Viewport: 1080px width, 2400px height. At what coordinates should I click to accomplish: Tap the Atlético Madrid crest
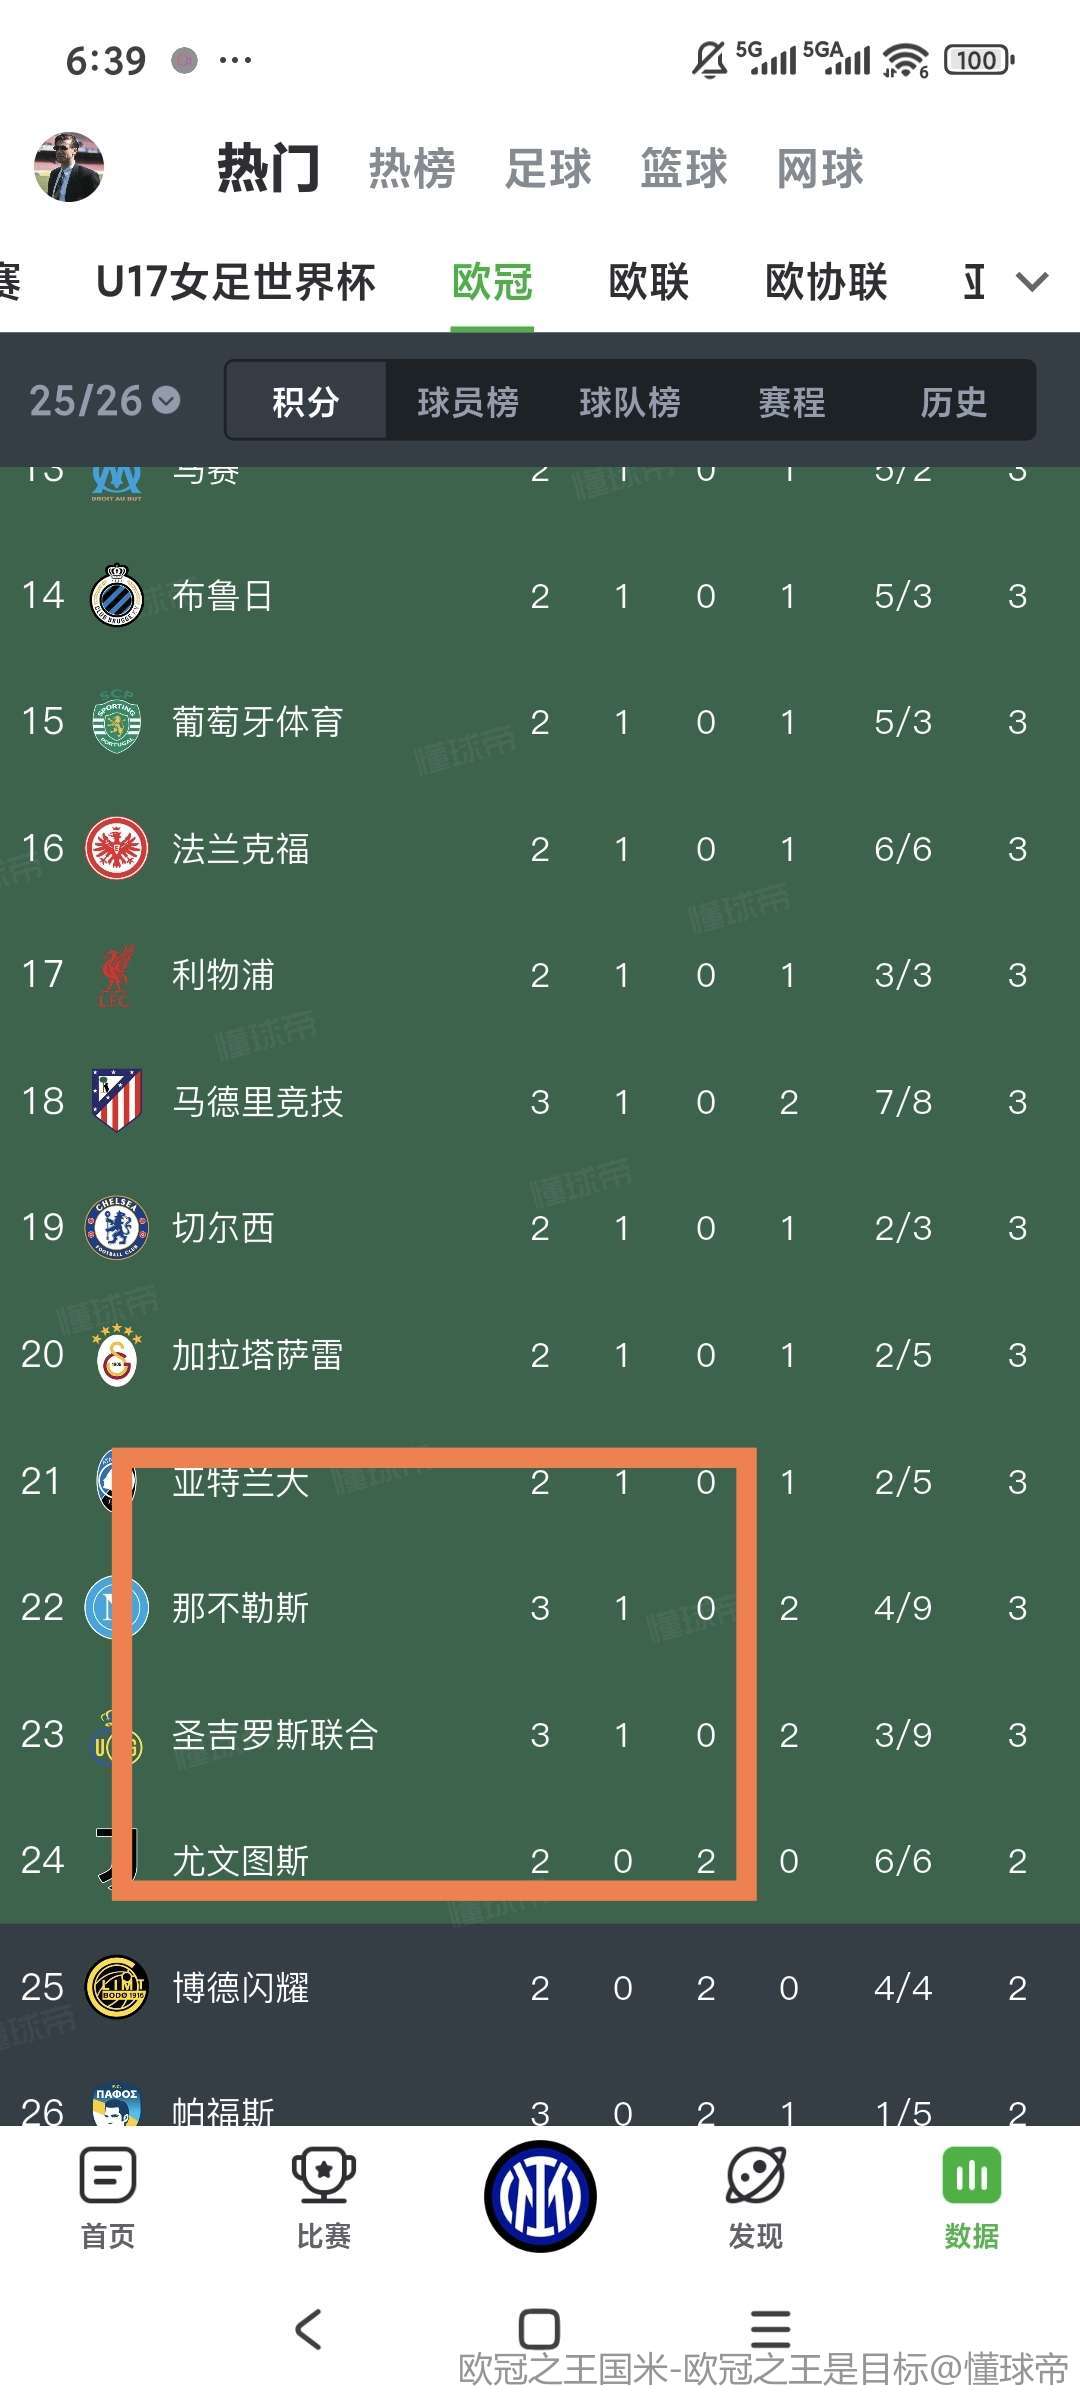tap(117, 1101)
